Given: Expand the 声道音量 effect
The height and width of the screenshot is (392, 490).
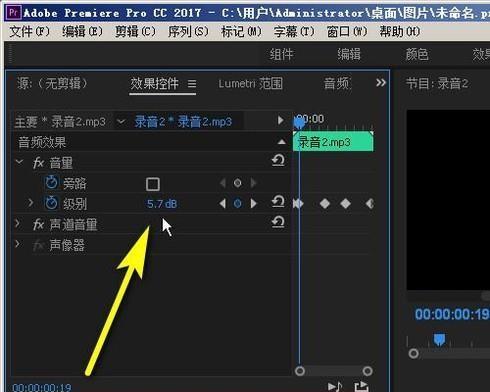Looking at the screenshot, I should pos(17,224).
